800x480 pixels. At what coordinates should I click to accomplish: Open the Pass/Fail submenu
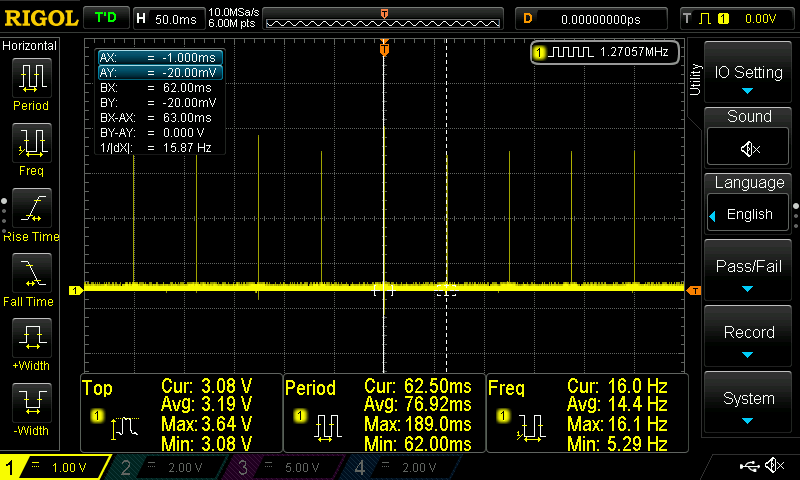click(749, 273)
